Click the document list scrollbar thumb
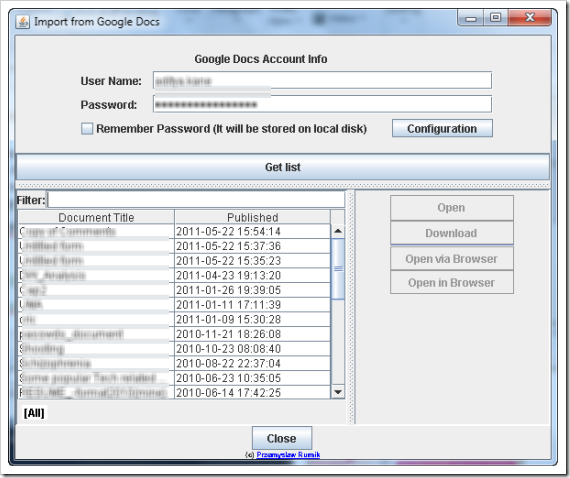 pyautogui.click(x=338, y=269)
